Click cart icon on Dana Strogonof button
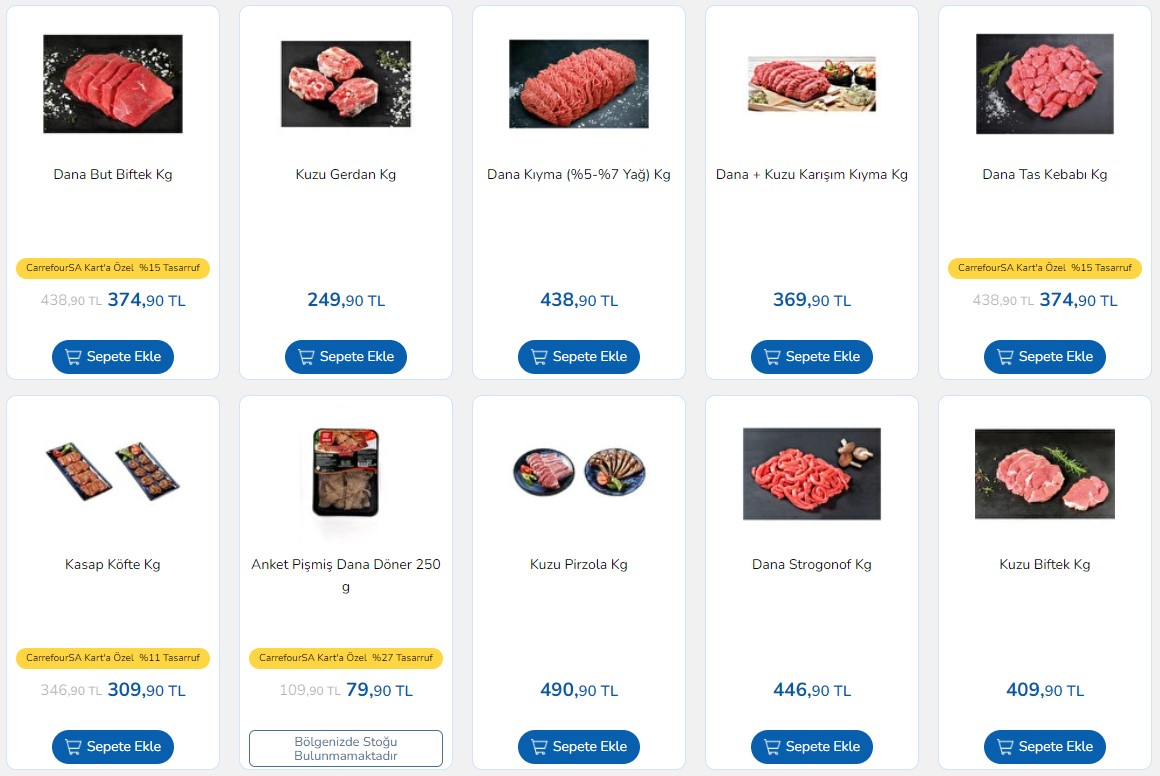The height and width of the screenshot is (776, 1160). (x=772, y=746)
